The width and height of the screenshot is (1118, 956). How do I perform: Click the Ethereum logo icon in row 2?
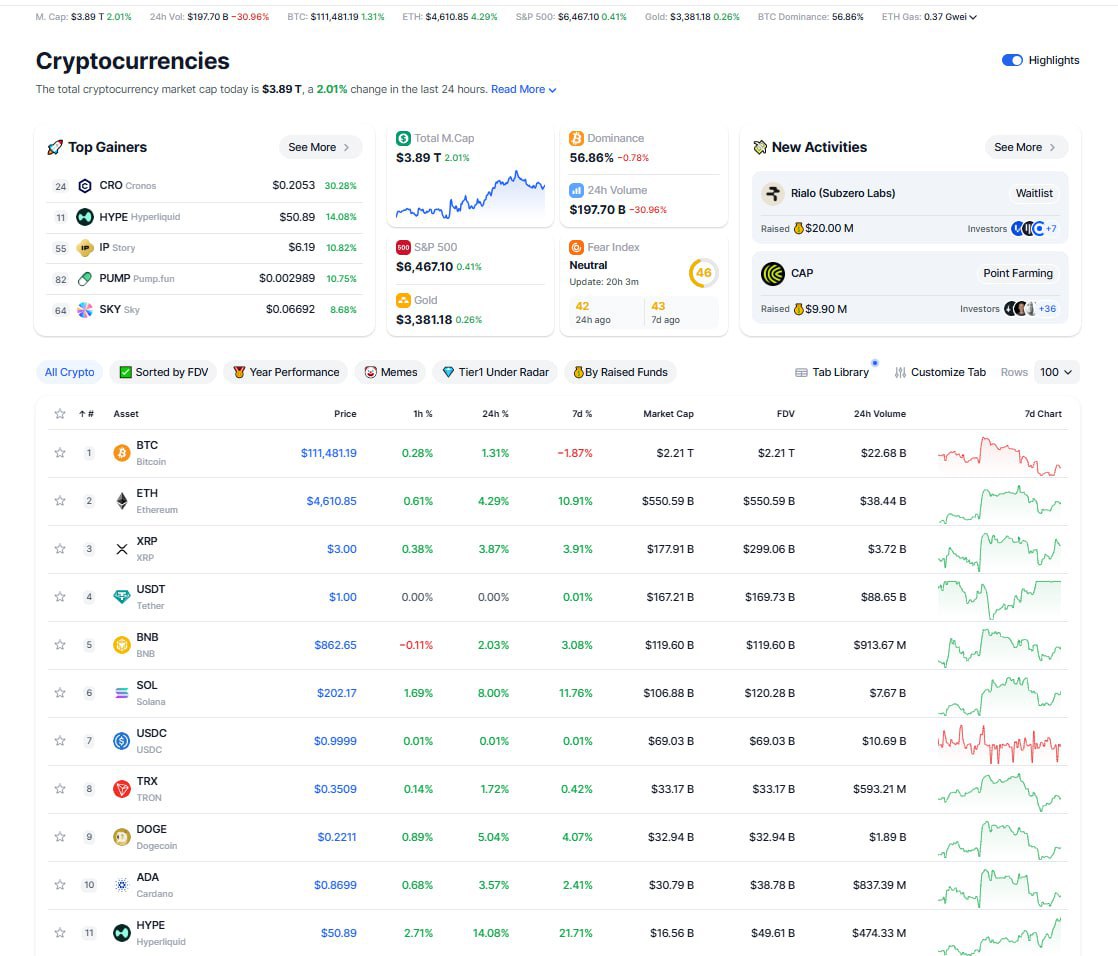(122, 501)
